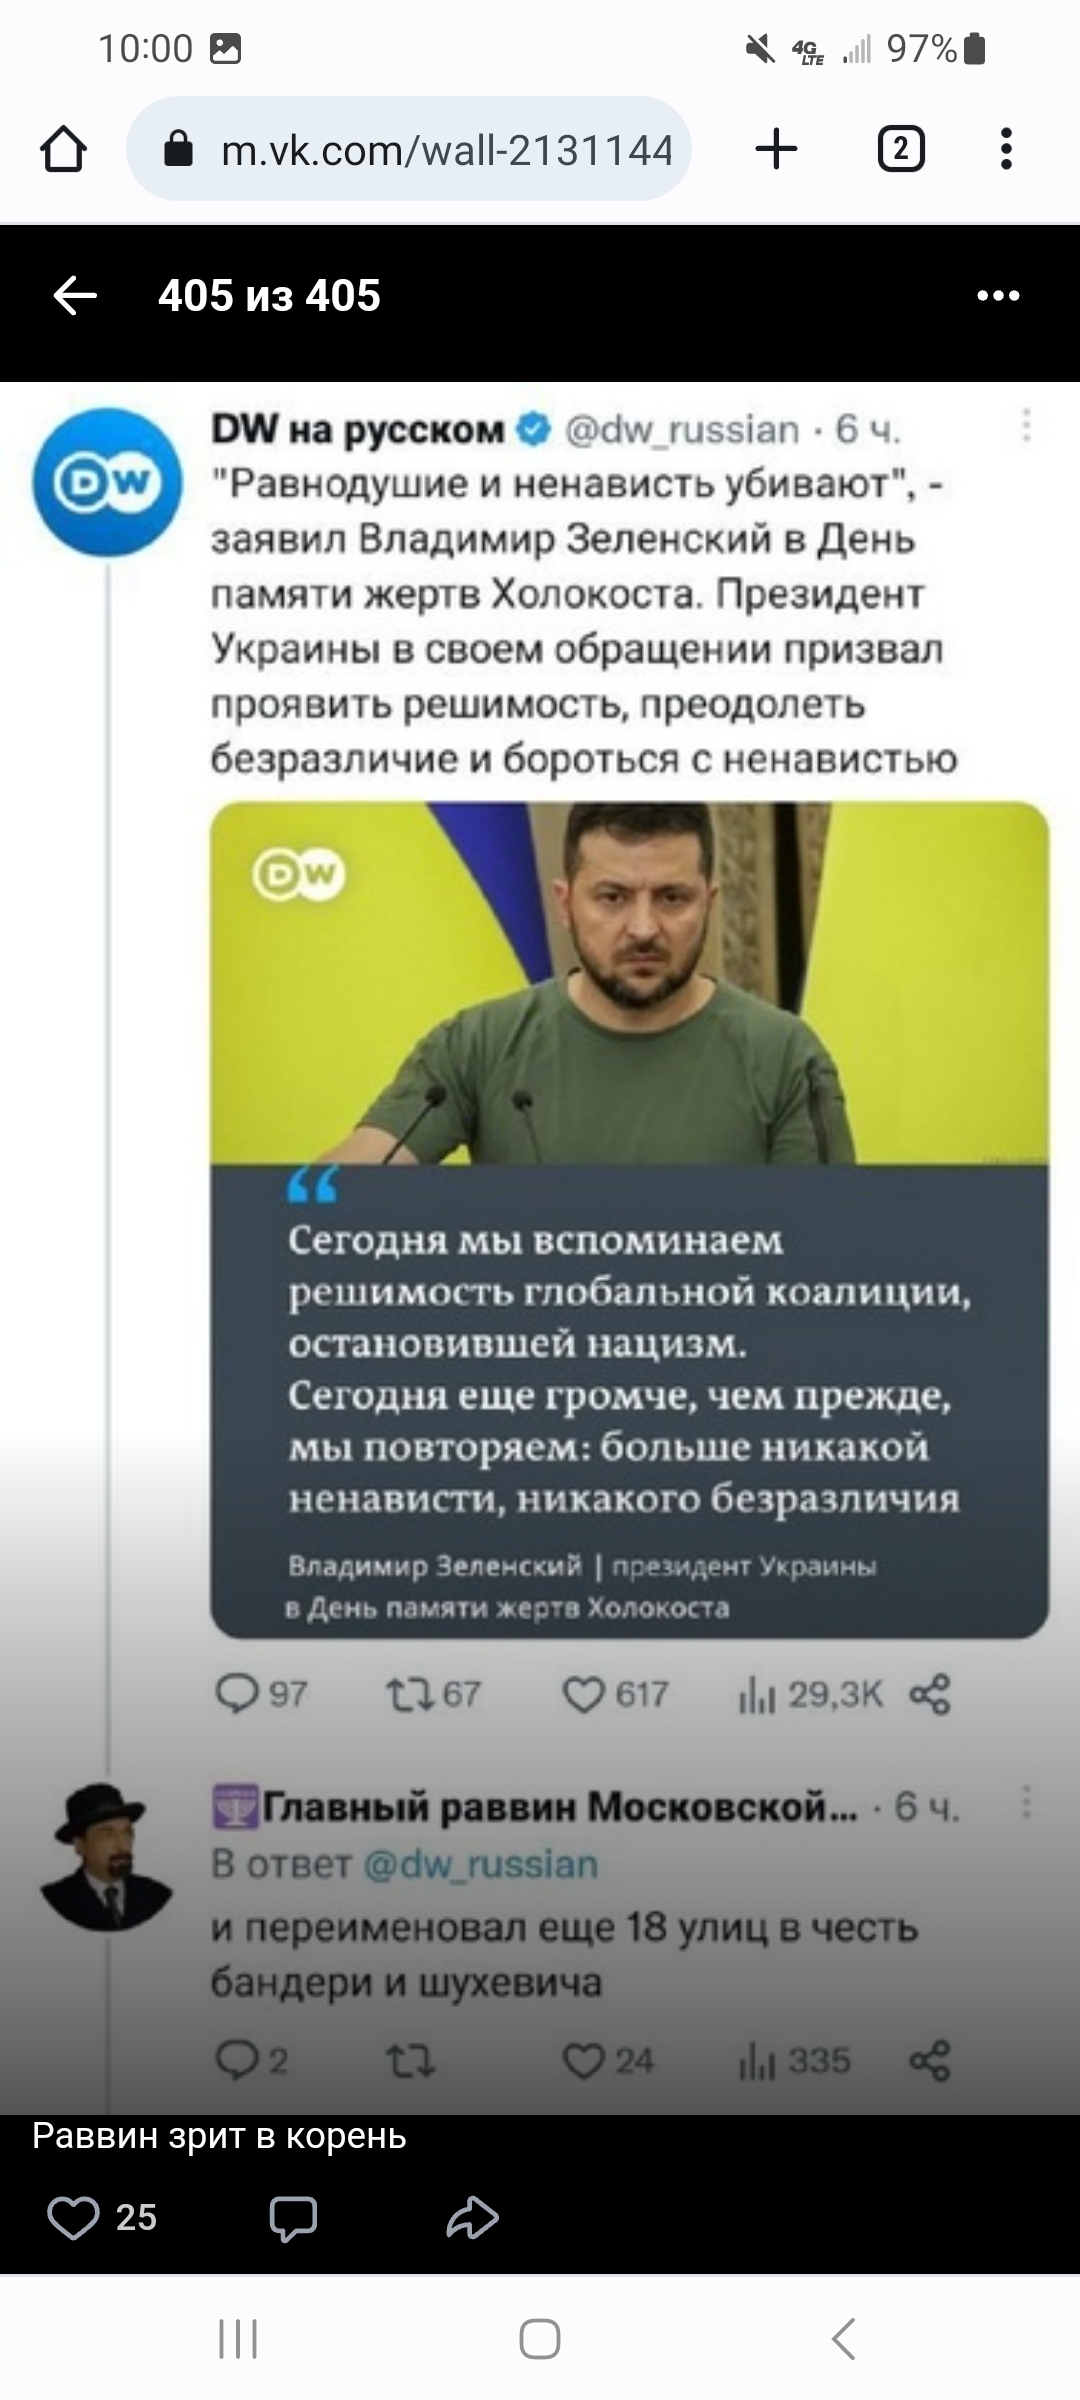1080x2400 pixels.
Task: Open a new browser tab with plus
Action: pyautogui.click(x=776, y=150)
